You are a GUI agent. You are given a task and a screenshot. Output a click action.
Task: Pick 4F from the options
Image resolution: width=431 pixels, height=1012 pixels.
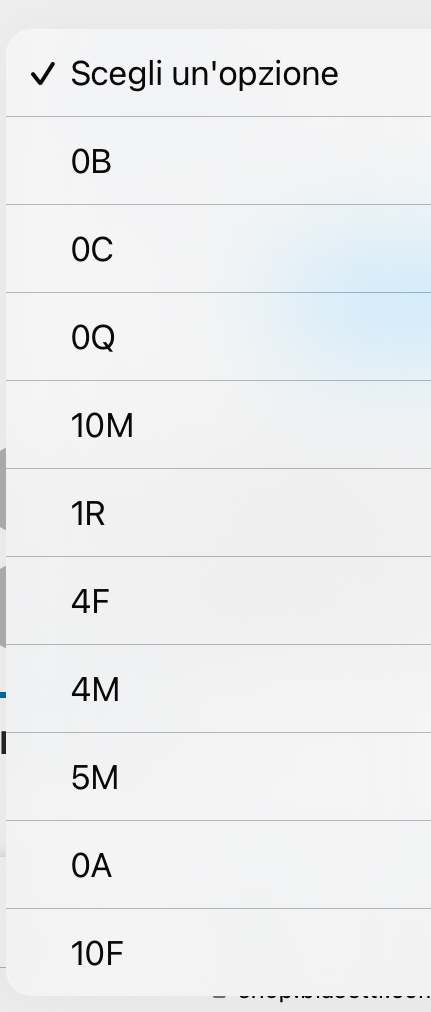[219, 600]
